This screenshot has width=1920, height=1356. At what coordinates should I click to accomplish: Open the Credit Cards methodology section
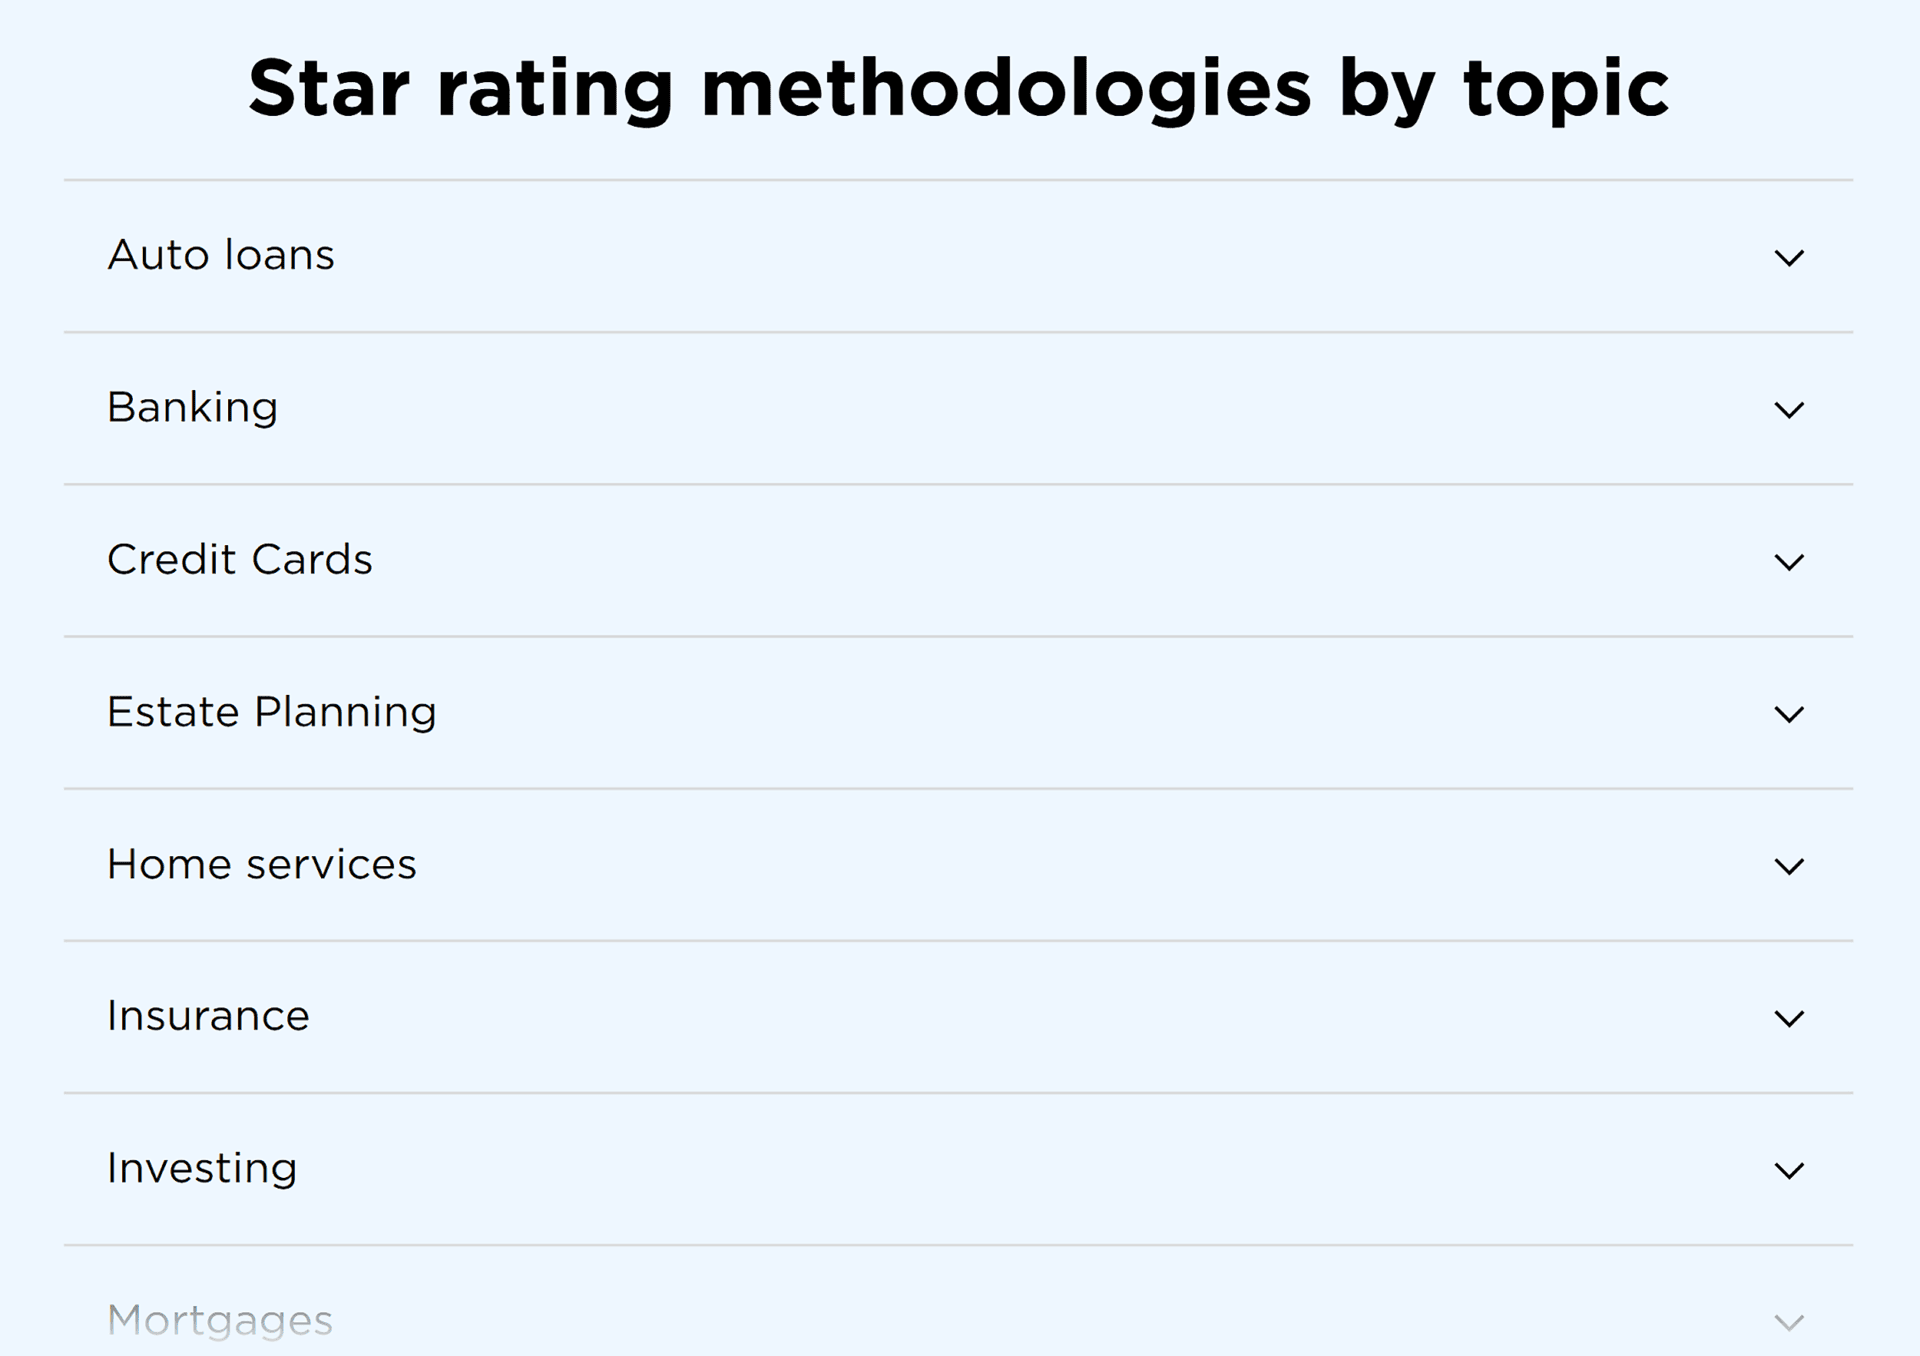pyautogui.click(x=240, y=560)
